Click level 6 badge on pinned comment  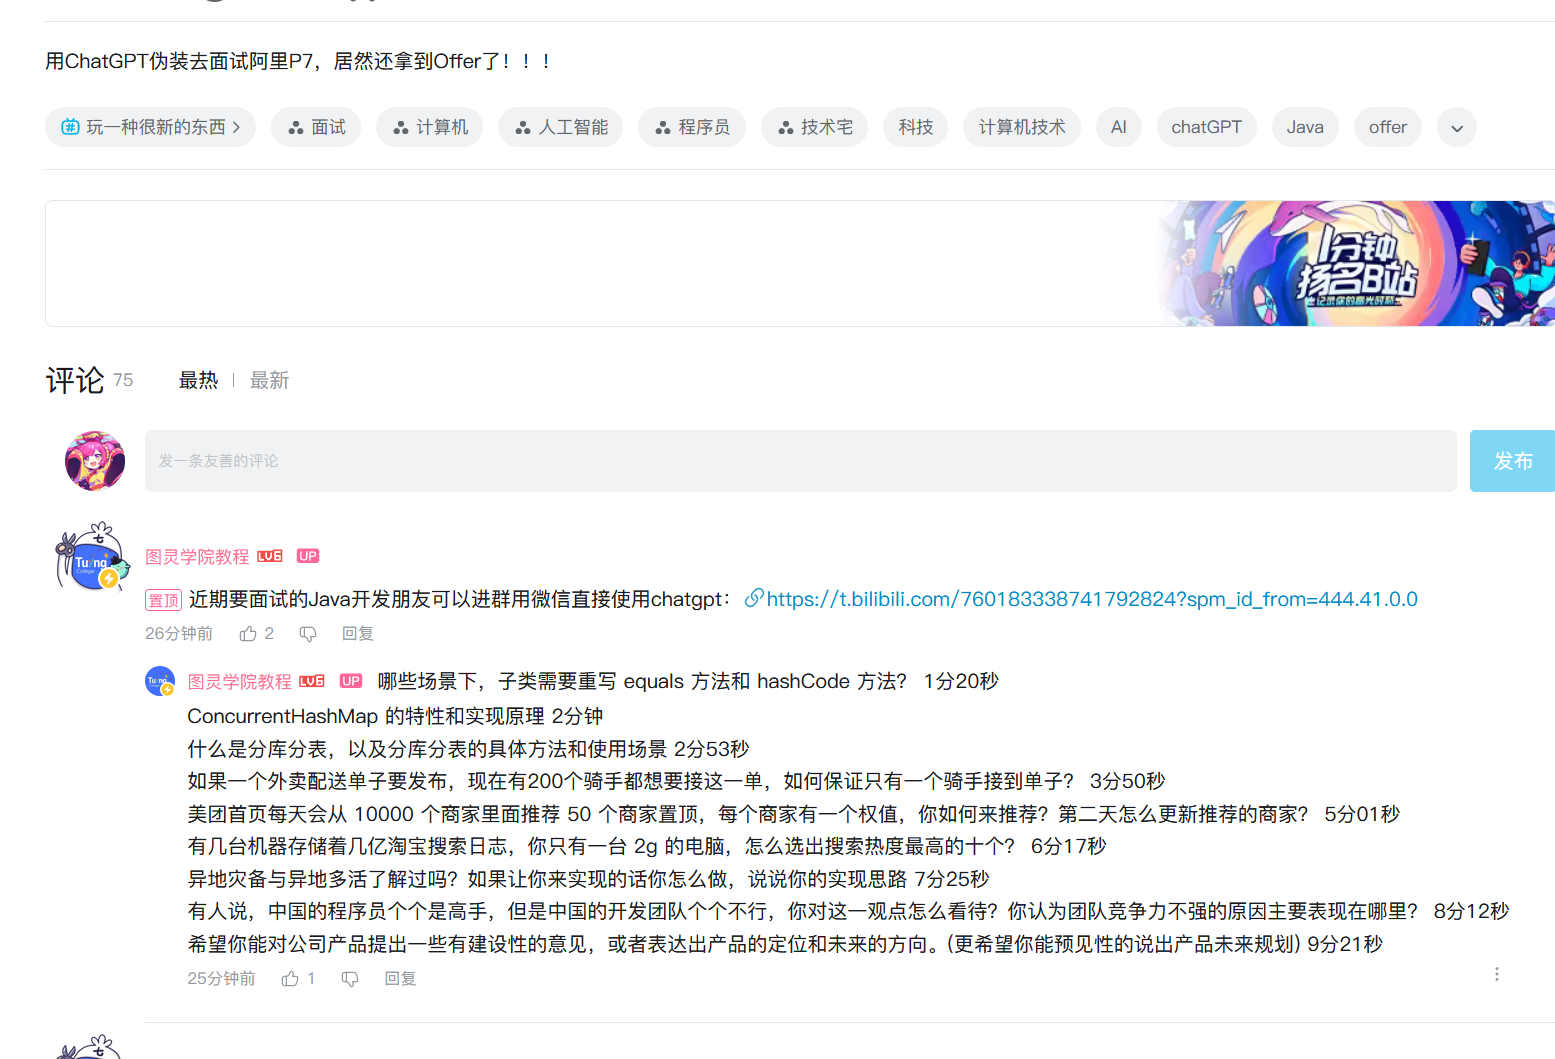[270, 556]
